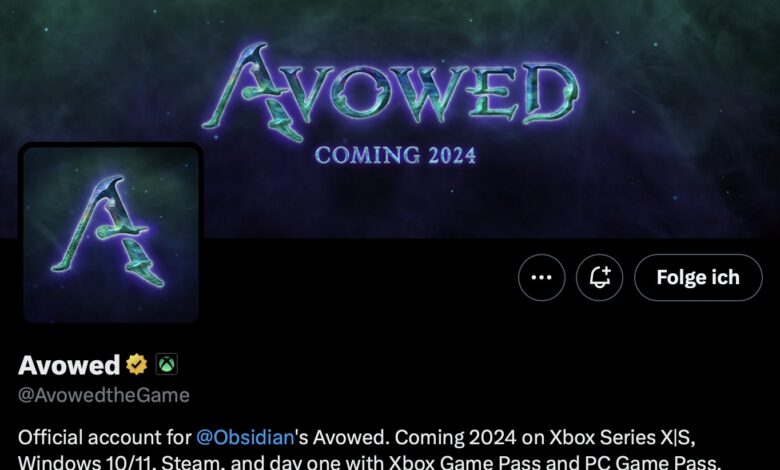Viewport: 780px width, 470px height.
Task: Click the large AVOWED logo in banner
Action: click(x=390, y=93)
